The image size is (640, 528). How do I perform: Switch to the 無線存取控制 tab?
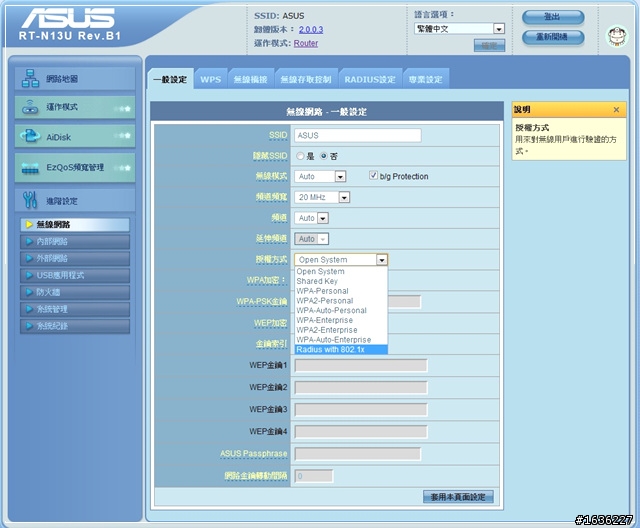click(x=306, y=79)
